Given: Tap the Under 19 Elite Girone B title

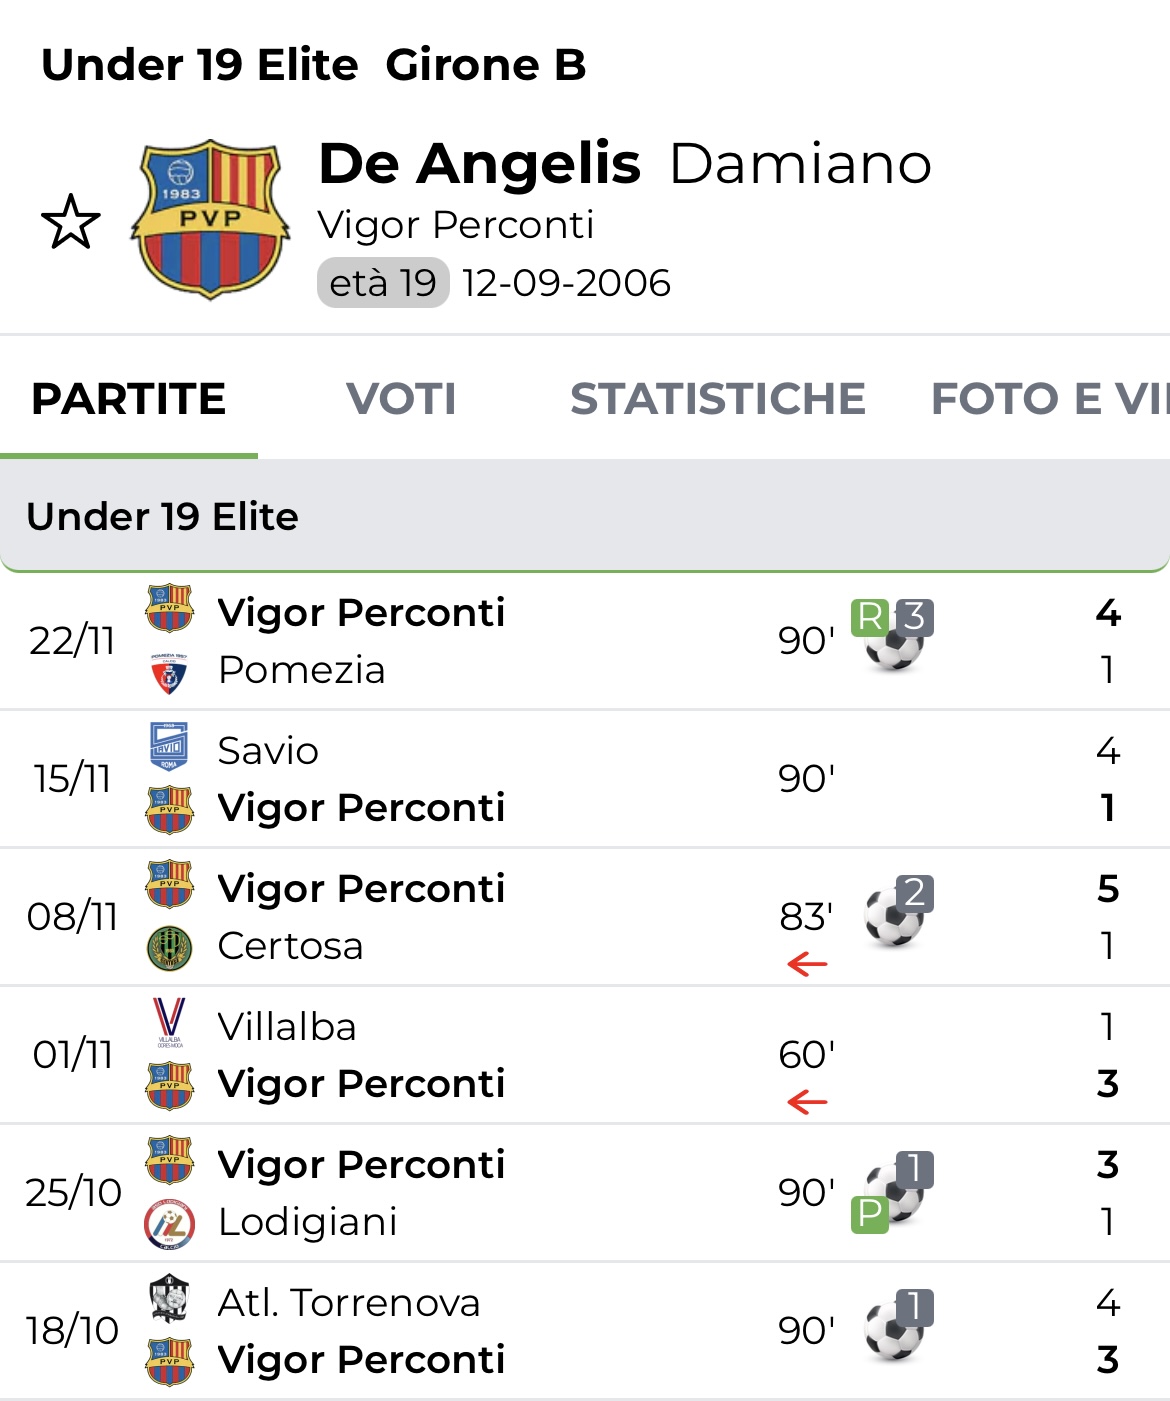Looking at the screenshot, I should click(313, 65).
